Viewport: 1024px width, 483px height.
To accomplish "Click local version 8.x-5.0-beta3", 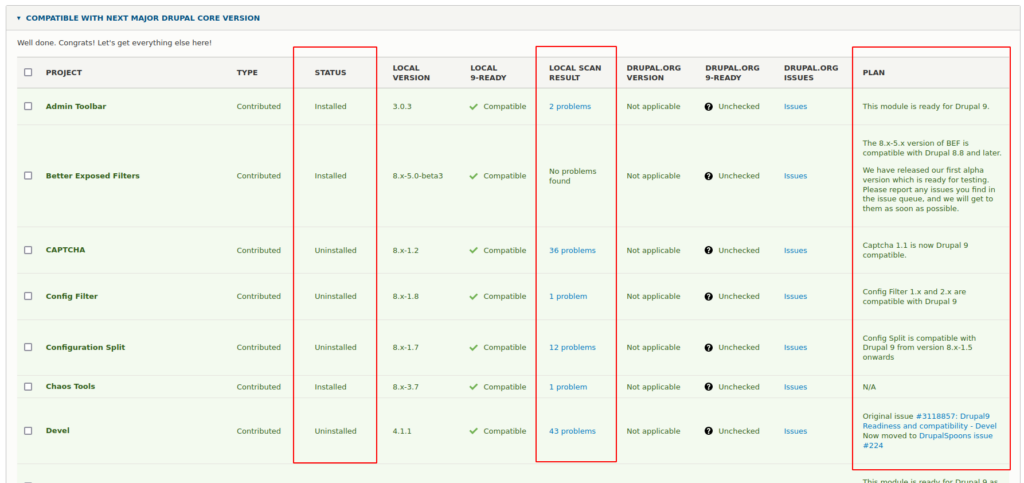I will [x=418, y=176].
